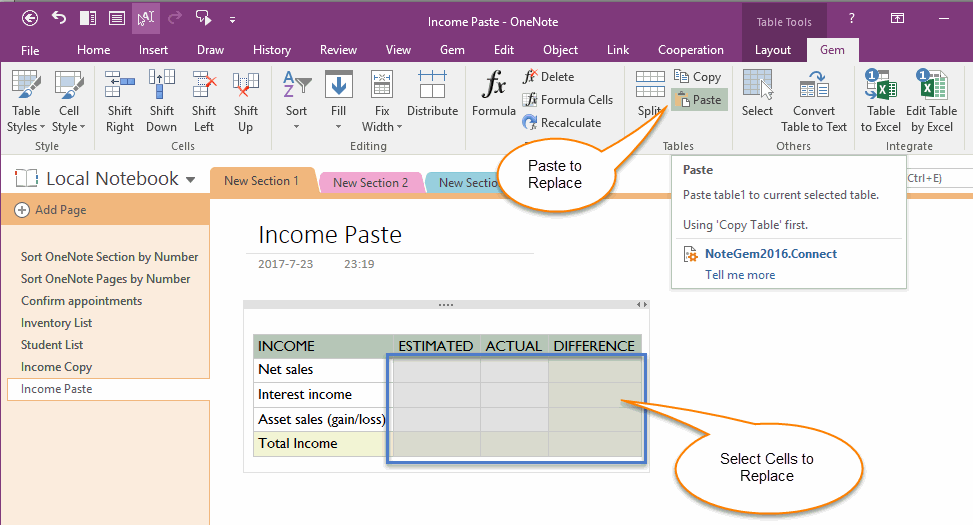Image resolution: width=973 pixels, height=525 pixels.
Task: Click the Redo icon in quick access toolbar
Action: [x=175, y=19]
